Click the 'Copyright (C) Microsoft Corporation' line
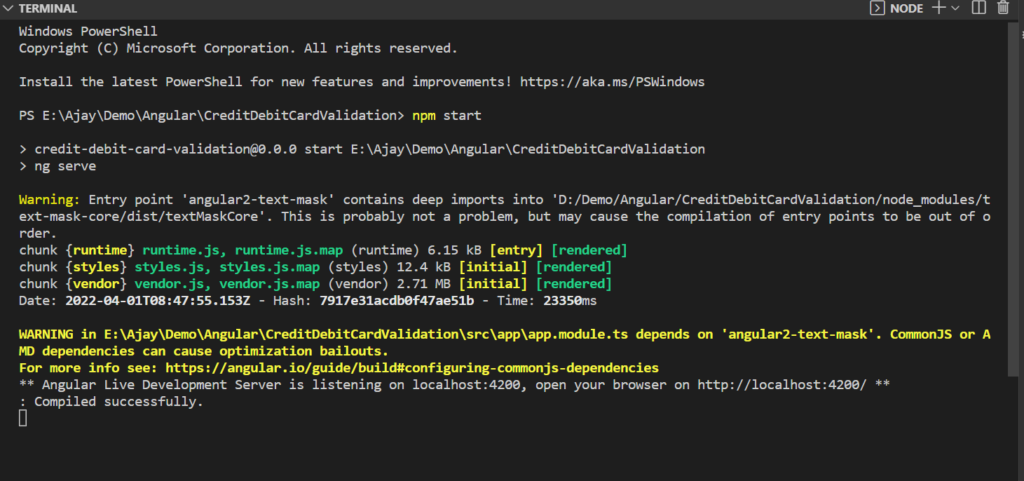Viewport: 1024px width, 481px height. click(238, 48)
